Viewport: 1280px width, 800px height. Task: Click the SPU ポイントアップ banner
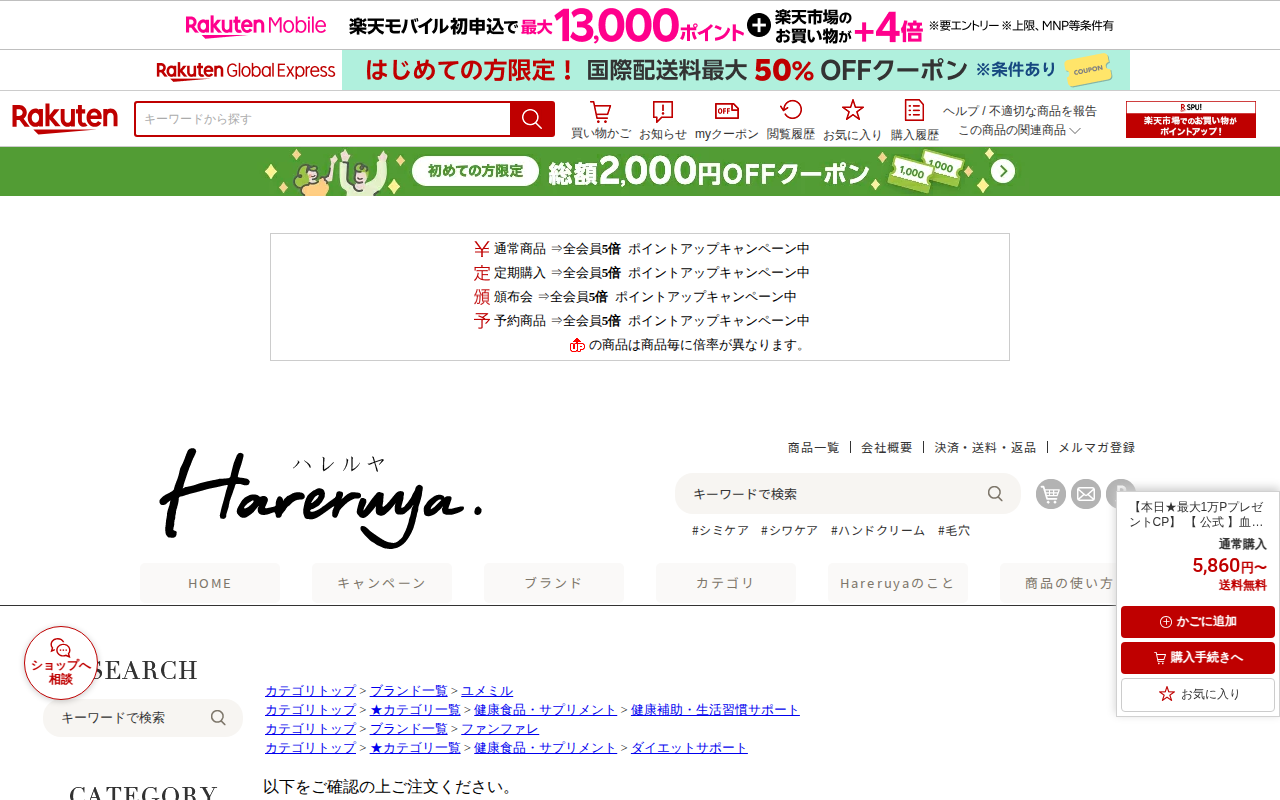click(x=1191, y=119)
